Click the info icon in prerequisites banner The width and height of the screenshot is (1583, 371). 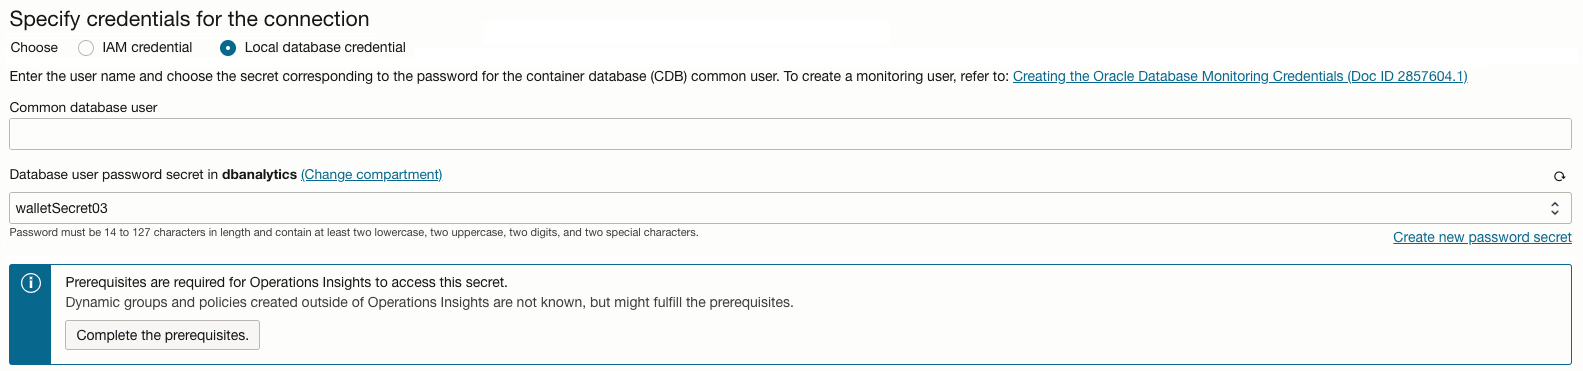click(31, 283)
